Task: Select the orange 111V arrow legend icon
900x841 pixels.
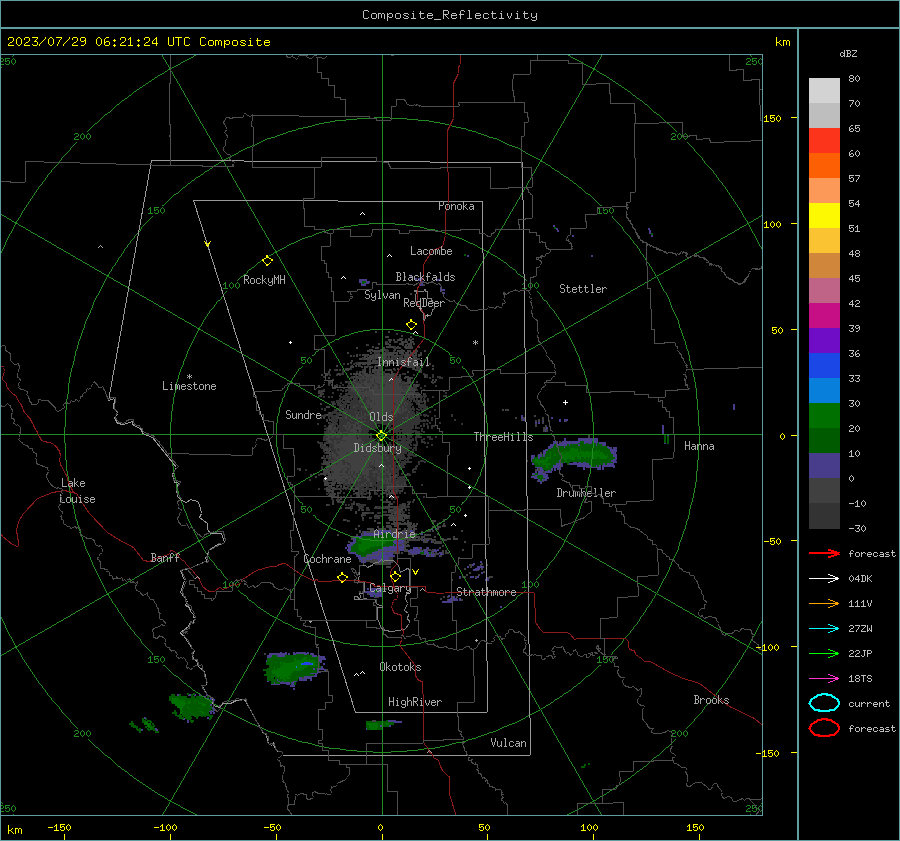Action: pos(824,603)
